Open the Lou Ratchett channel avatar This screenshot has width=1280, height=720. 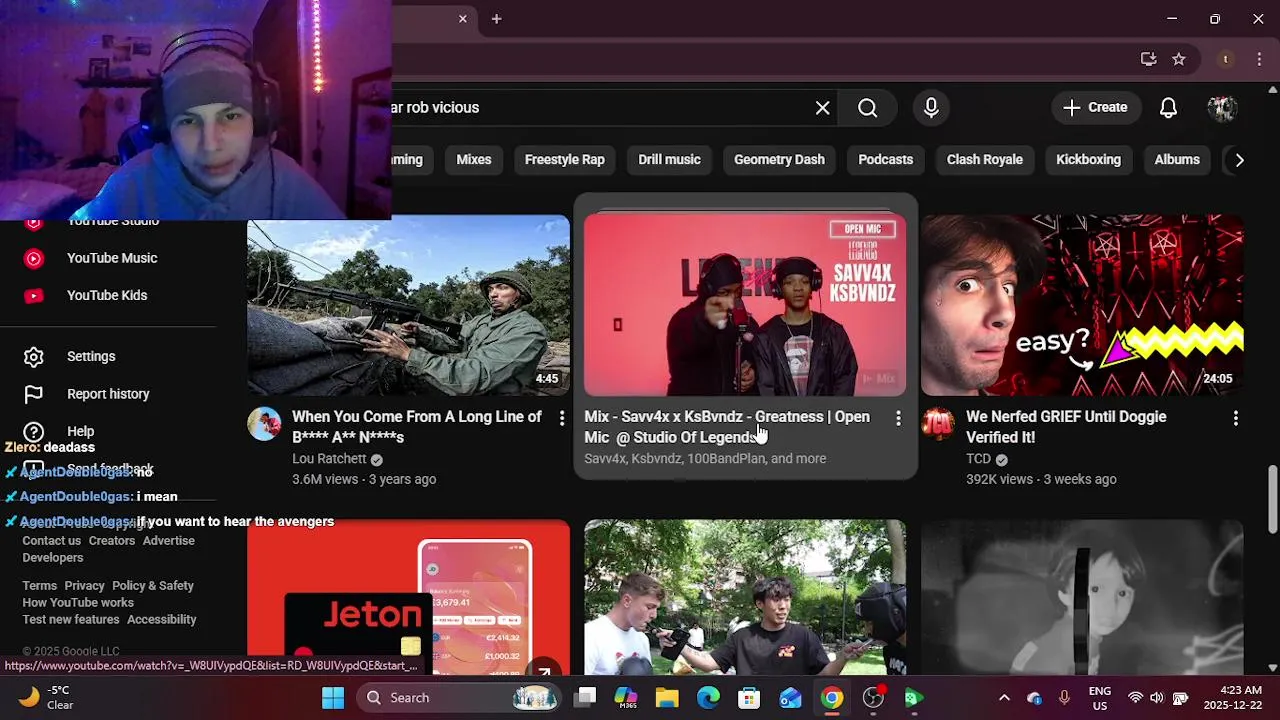tap(264, 424)
